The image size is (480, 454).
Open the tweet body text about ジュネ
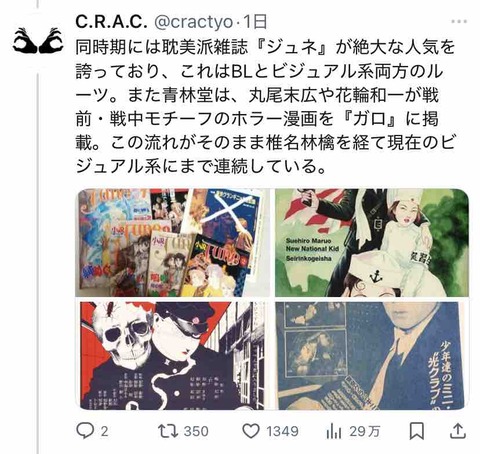[265, 107]
